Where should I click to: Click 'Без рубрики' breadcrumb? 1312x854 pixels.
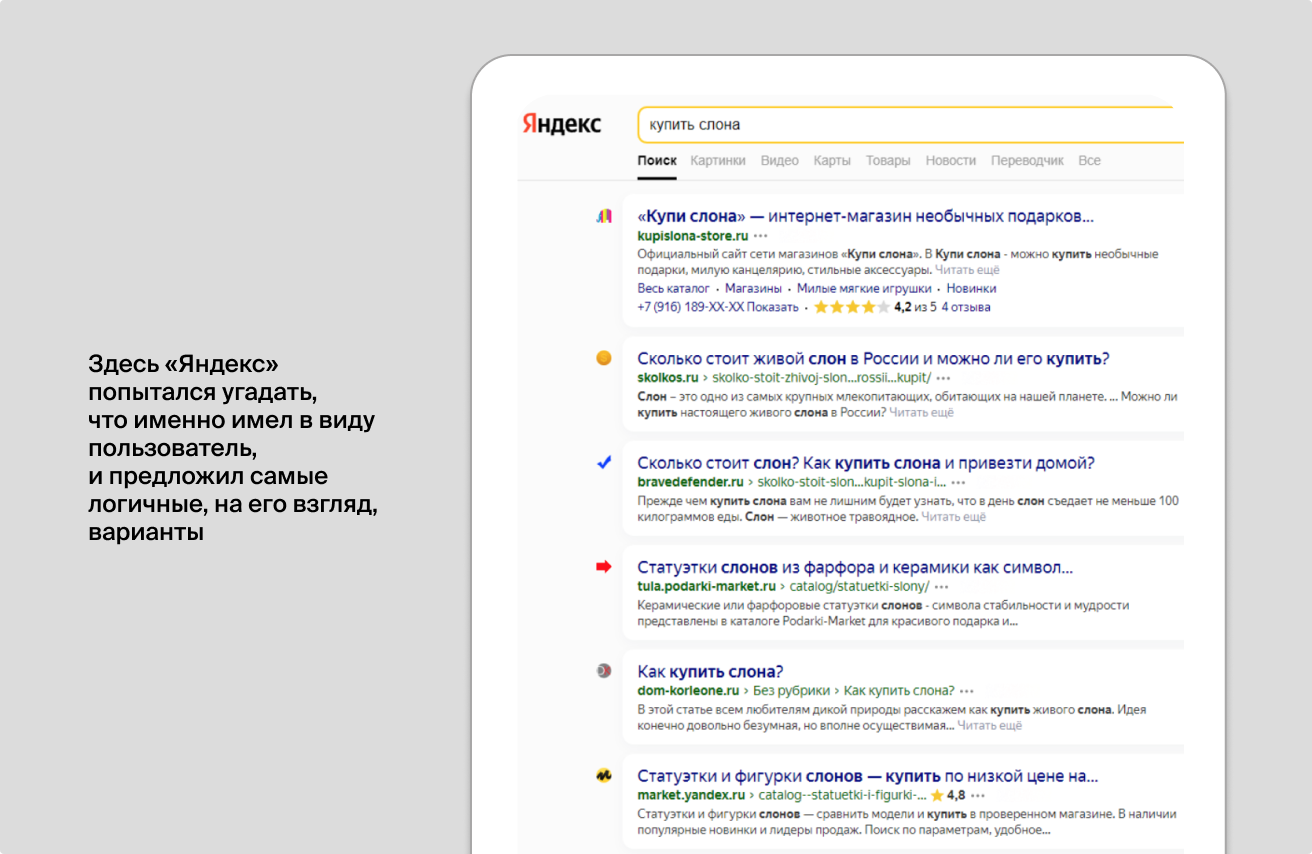click(792, 690)
